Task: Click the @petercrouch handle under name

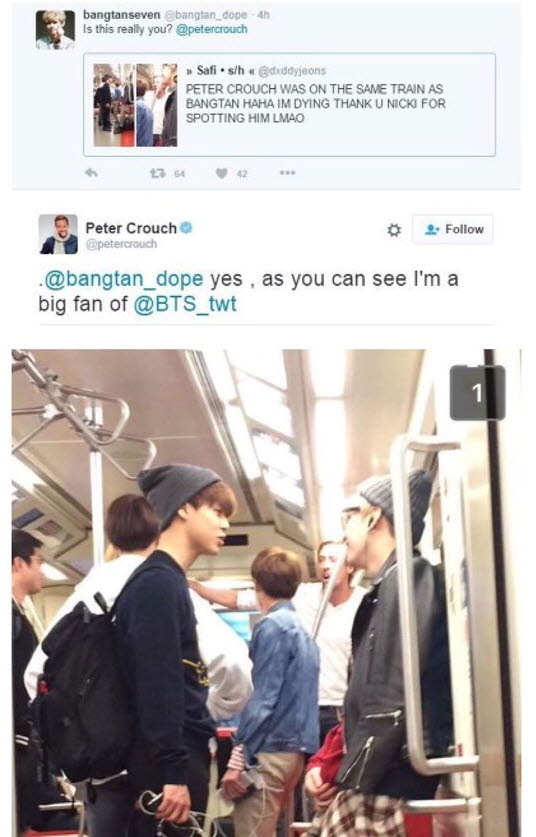Action: (121, 244)
